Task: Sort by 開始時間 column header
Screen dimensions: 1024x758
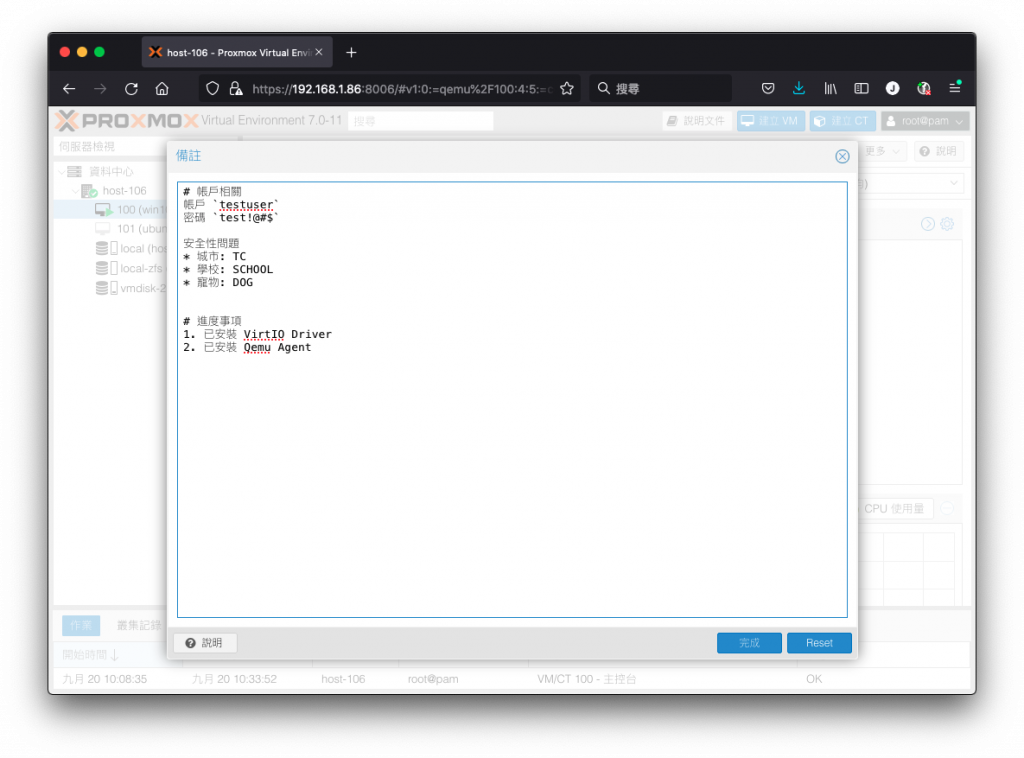Action: tap(90, 654)
